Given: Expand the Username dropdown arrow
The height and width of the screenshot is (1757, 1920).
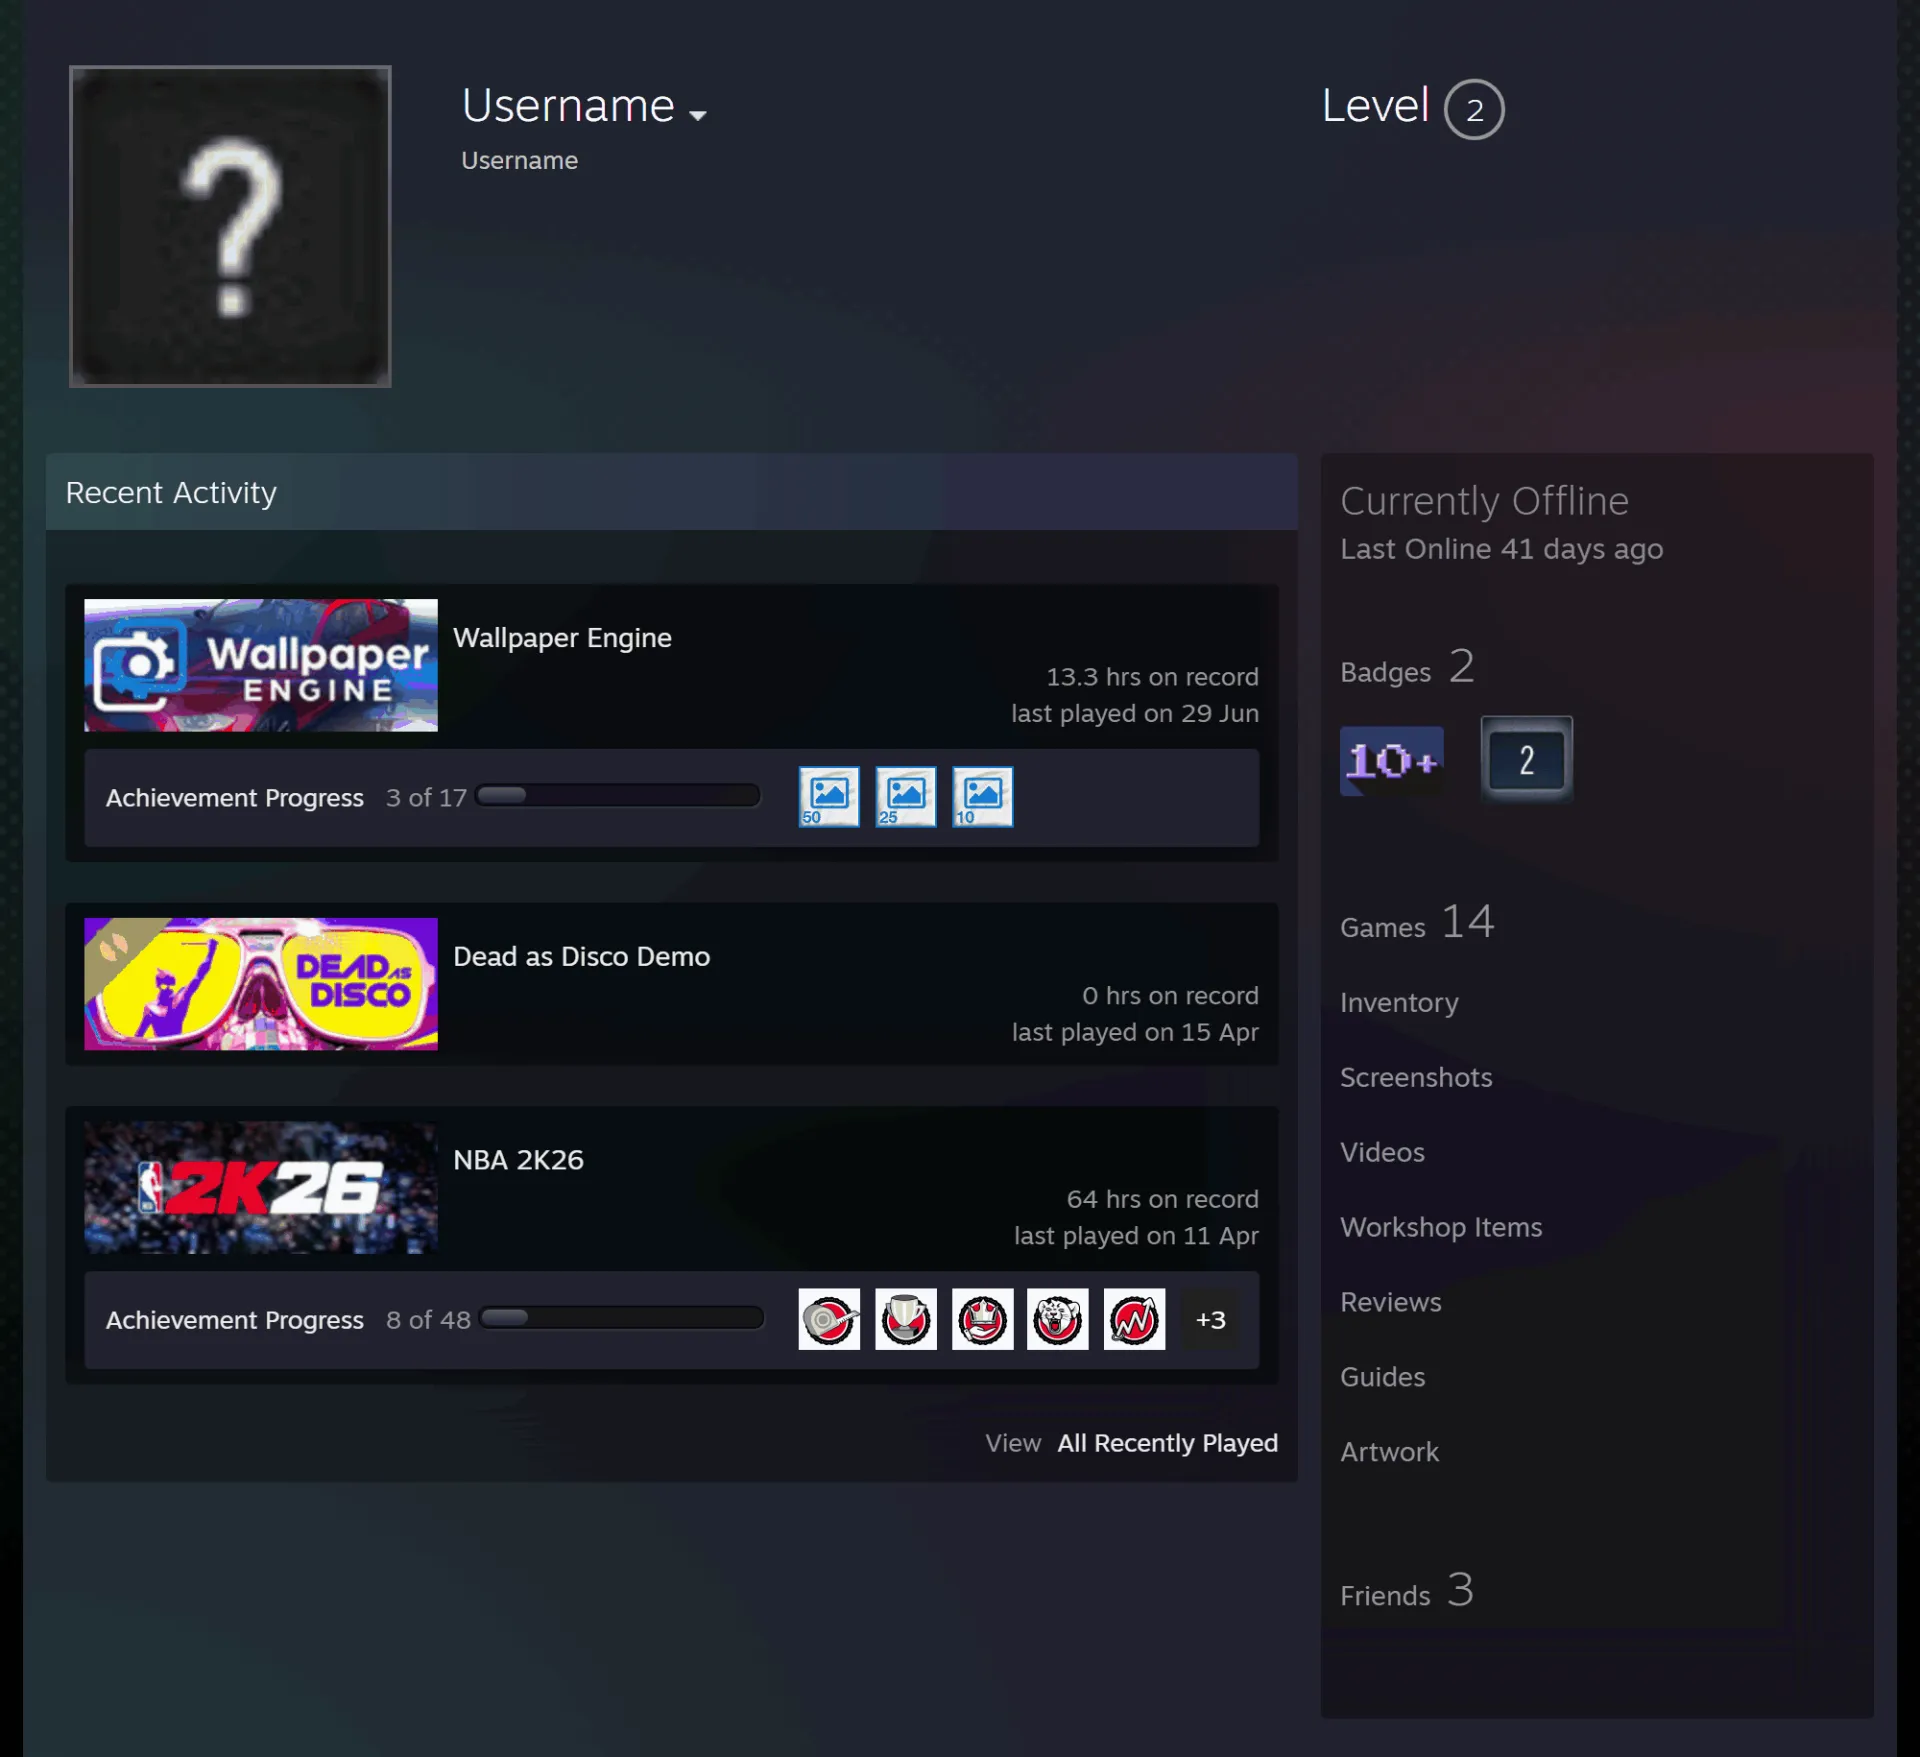Looking at the screenshot, I should point(698,115).
